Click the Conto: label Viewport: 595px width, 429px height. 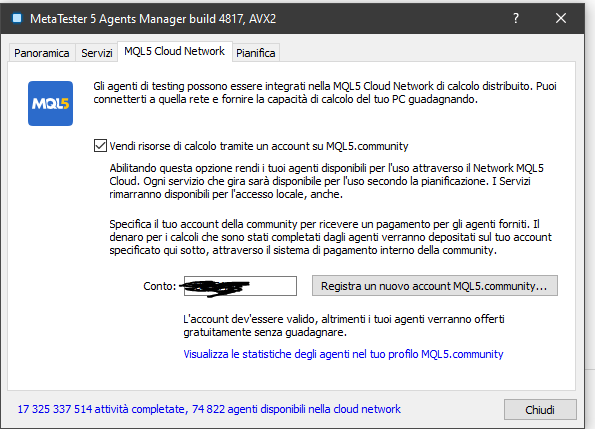coord(160,286)
